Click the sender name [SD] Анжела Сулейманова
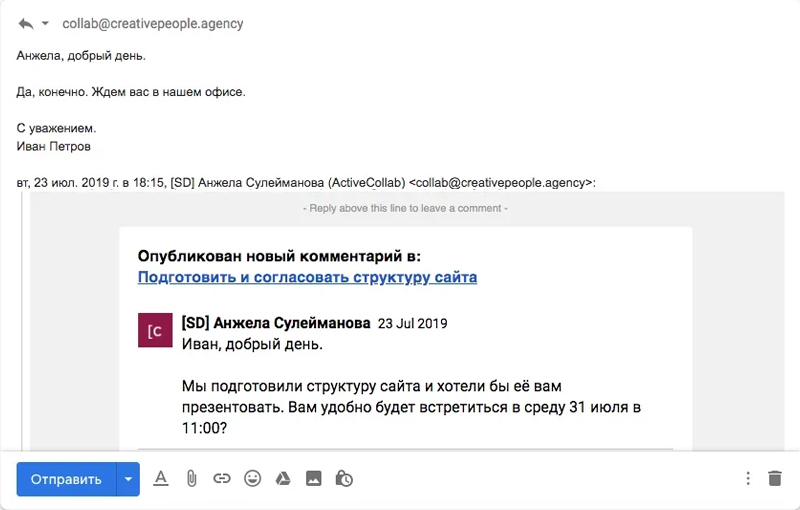Viewport: 800px width, 510px height. pos(276,323)
